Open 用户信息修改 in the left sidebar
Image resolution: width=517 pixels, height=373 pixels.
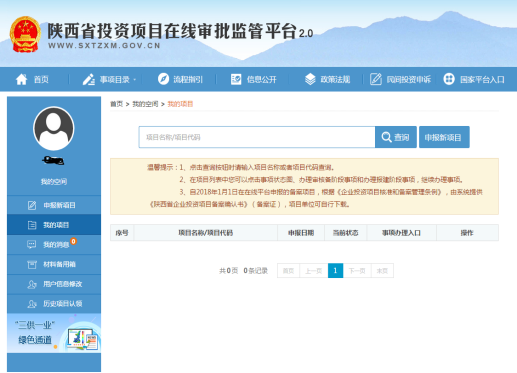click(54, 284)
